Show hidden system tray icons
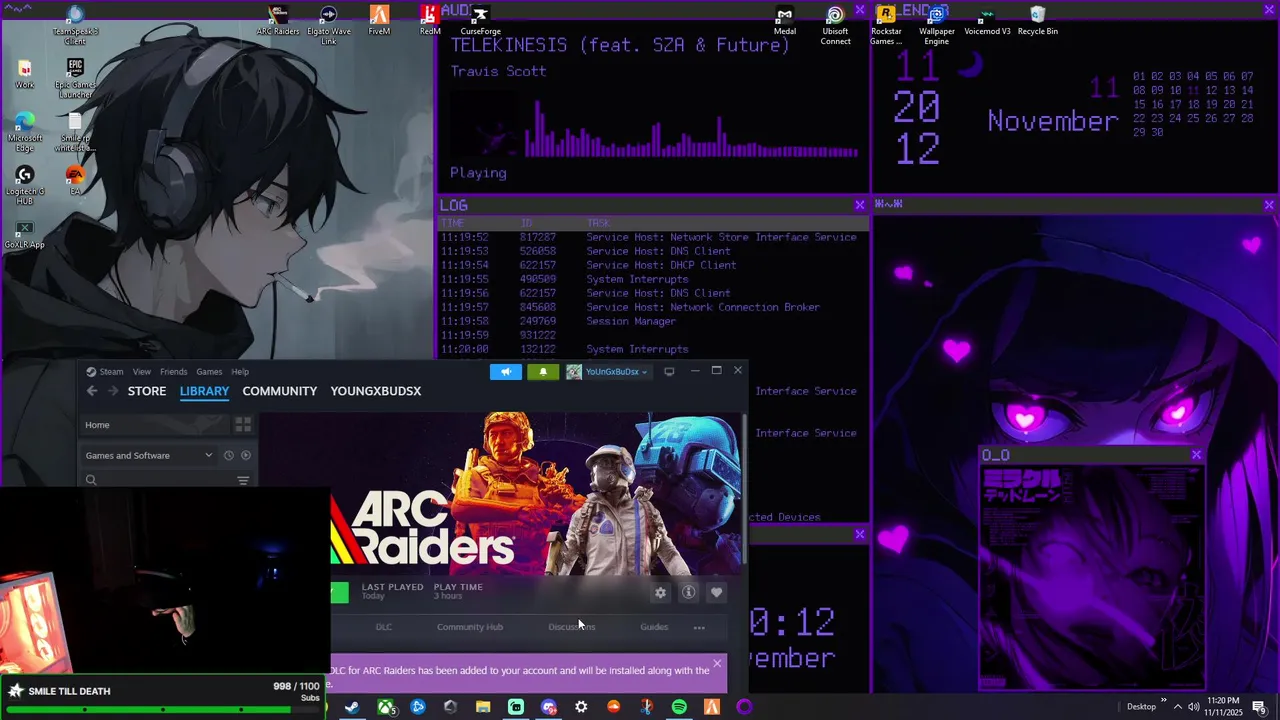The image size is (1280, 720). click(x=1177, y=707)
